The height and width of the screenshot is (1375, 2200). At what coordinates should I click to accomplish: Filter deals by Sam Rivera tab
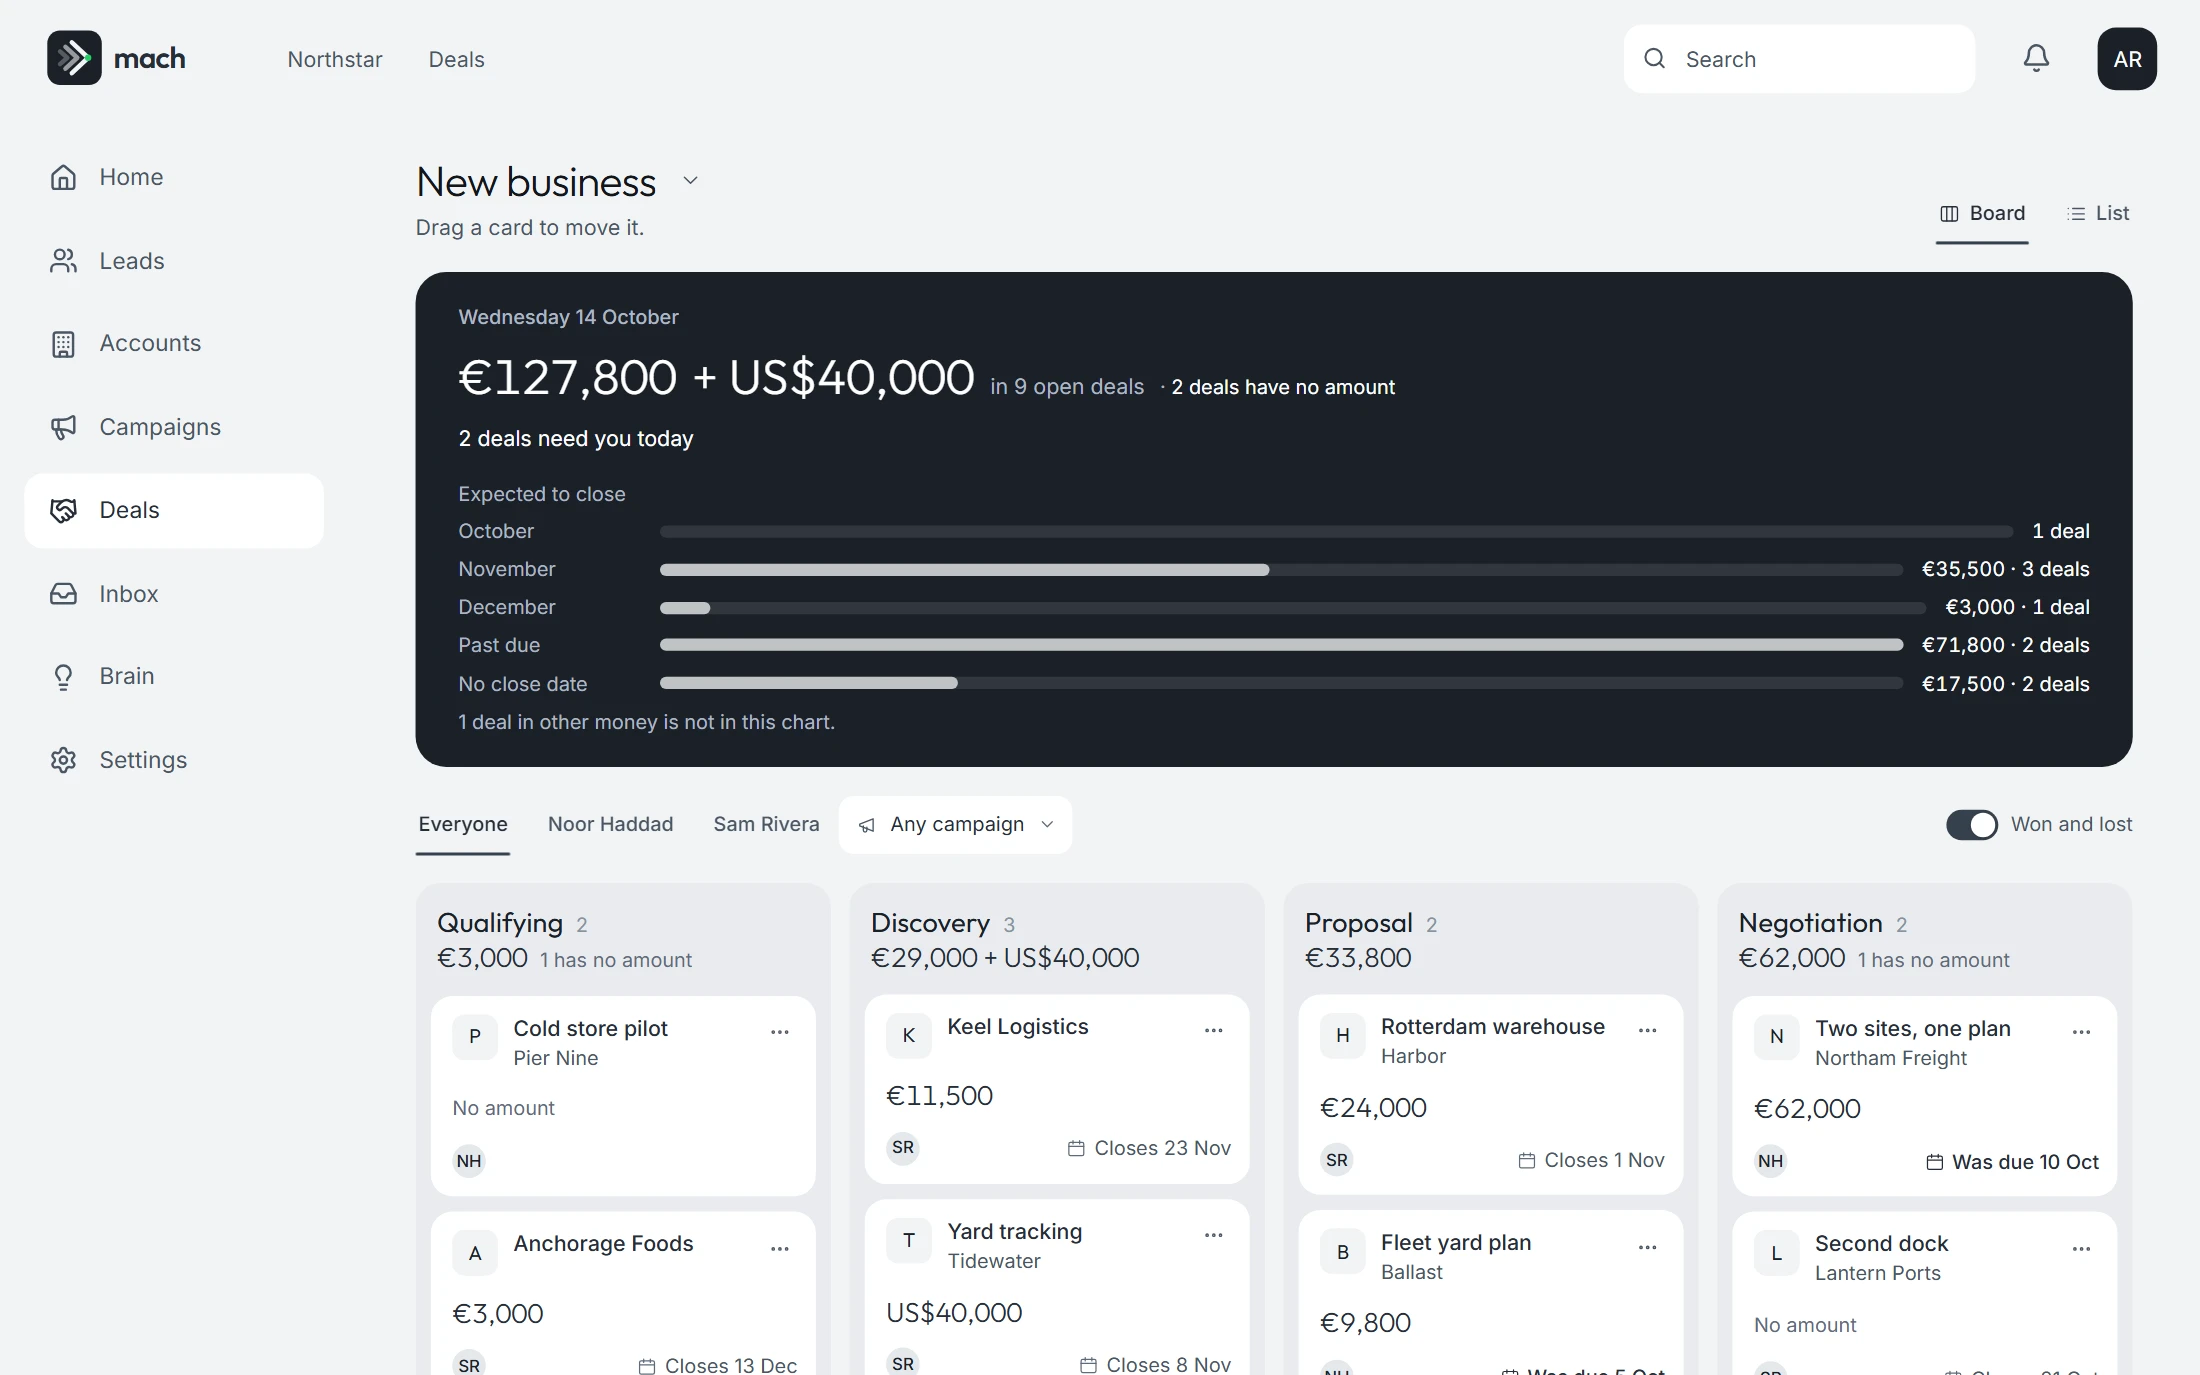click(766, 825)
